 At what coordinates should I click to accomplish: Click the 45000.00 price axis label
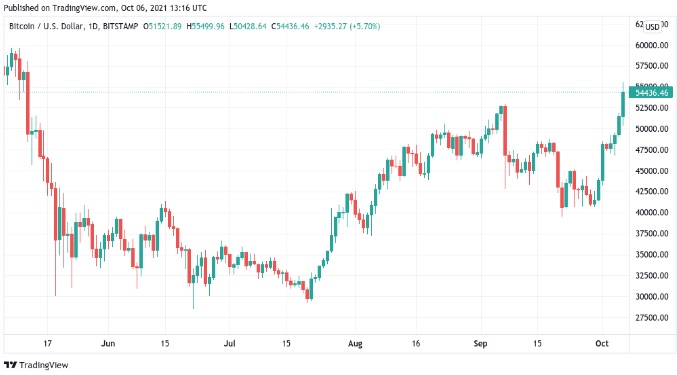click(652, 171)
